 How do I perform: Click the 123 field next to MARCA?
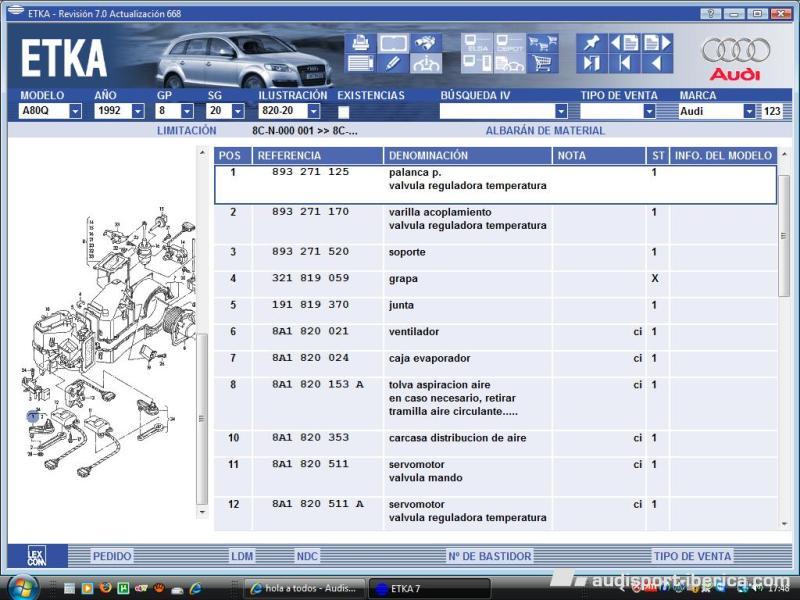click(772, 111)
